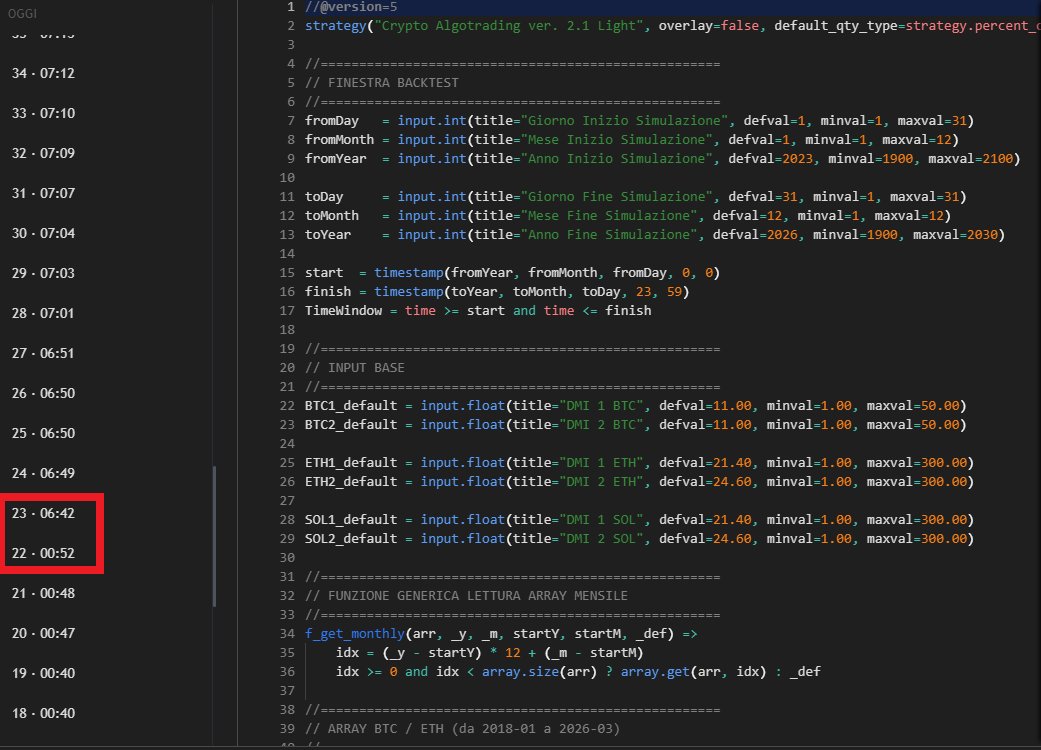Screen dimensions: 1041x750
Task: Select version 26 in history list
Action: [42, 393]
